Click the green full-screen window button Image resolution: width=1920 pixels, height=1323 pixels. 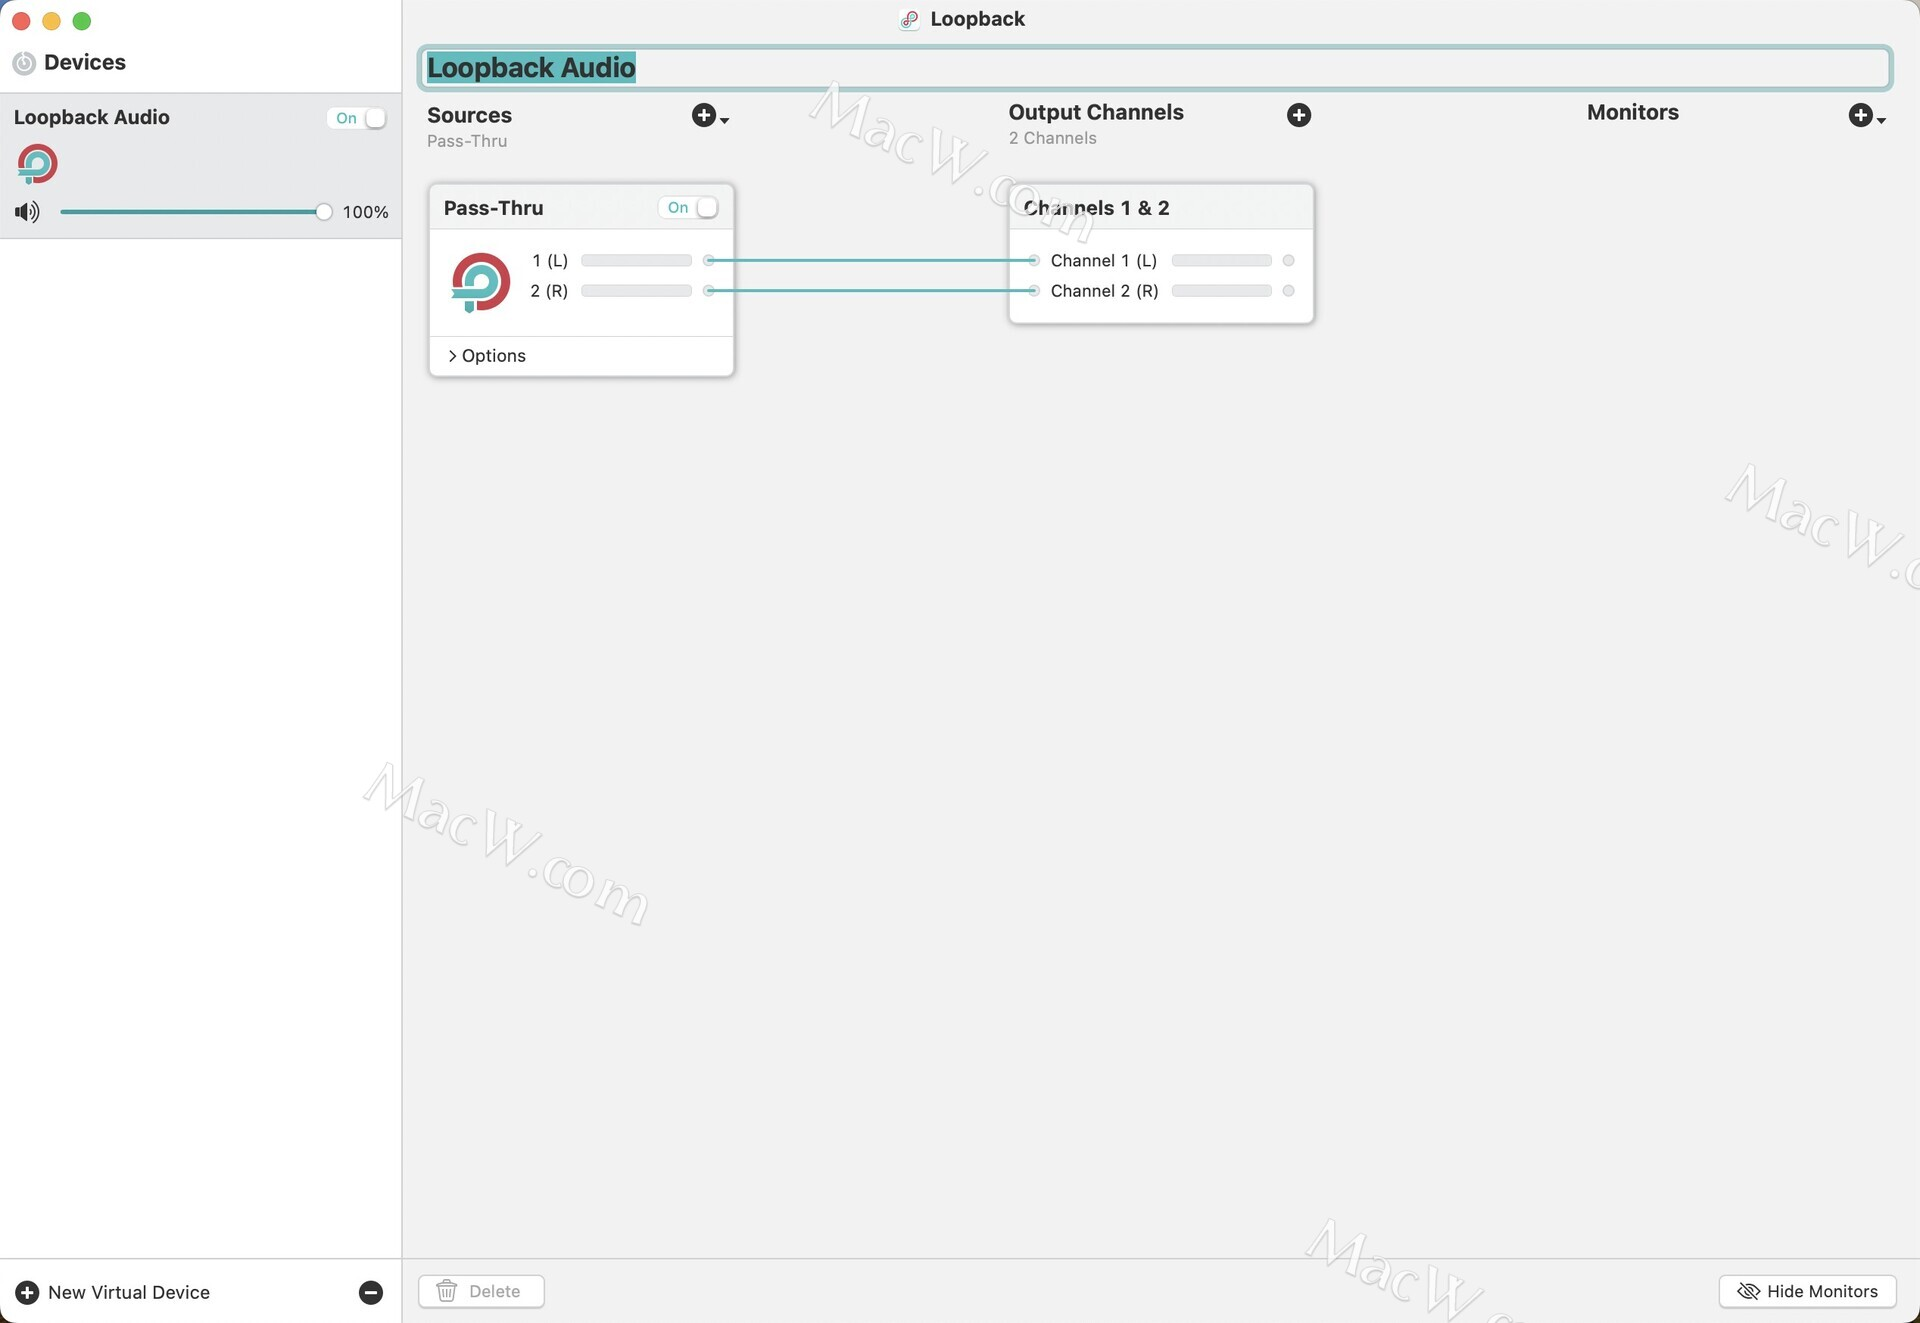(82, 21)
